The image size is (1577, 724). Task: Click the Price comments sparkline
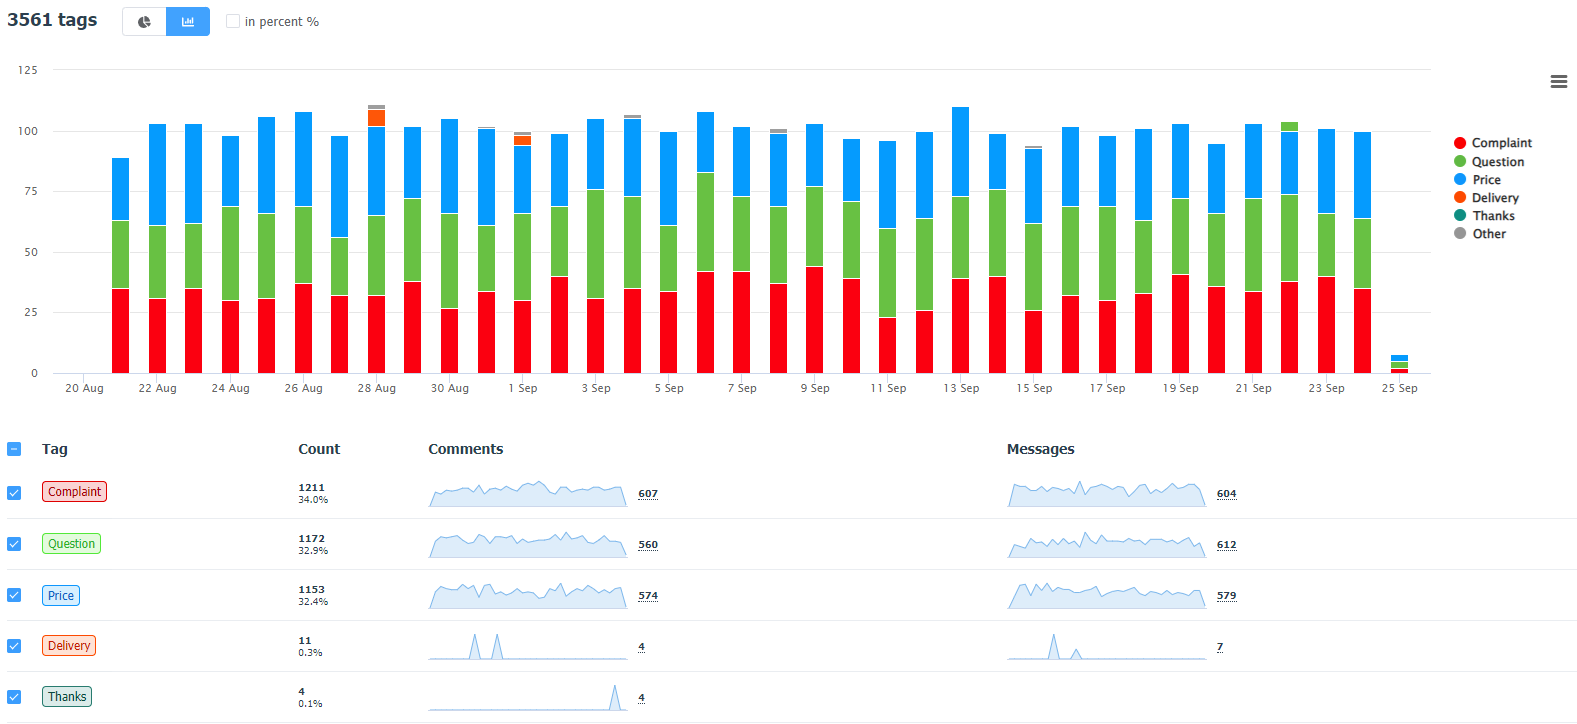pos(528,595)
